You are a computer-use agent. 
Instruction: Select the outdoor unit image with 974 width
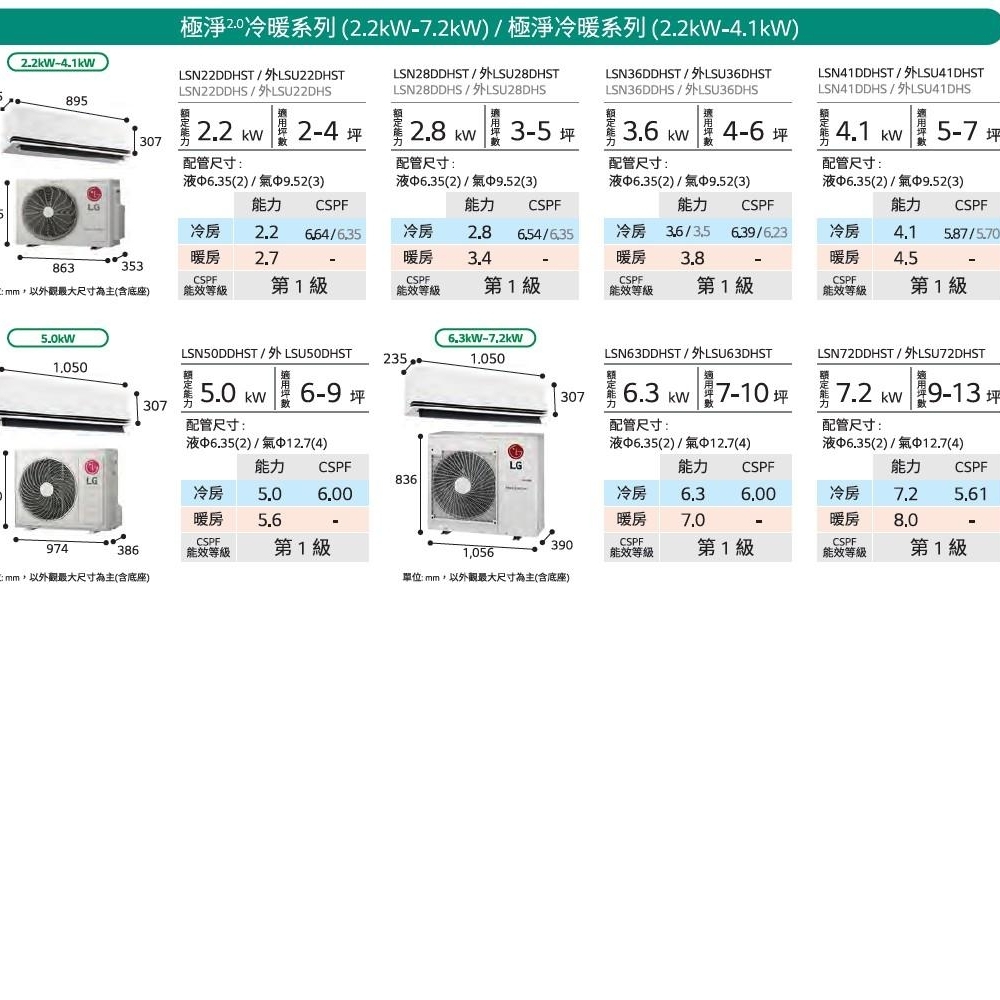click(67, 489)
